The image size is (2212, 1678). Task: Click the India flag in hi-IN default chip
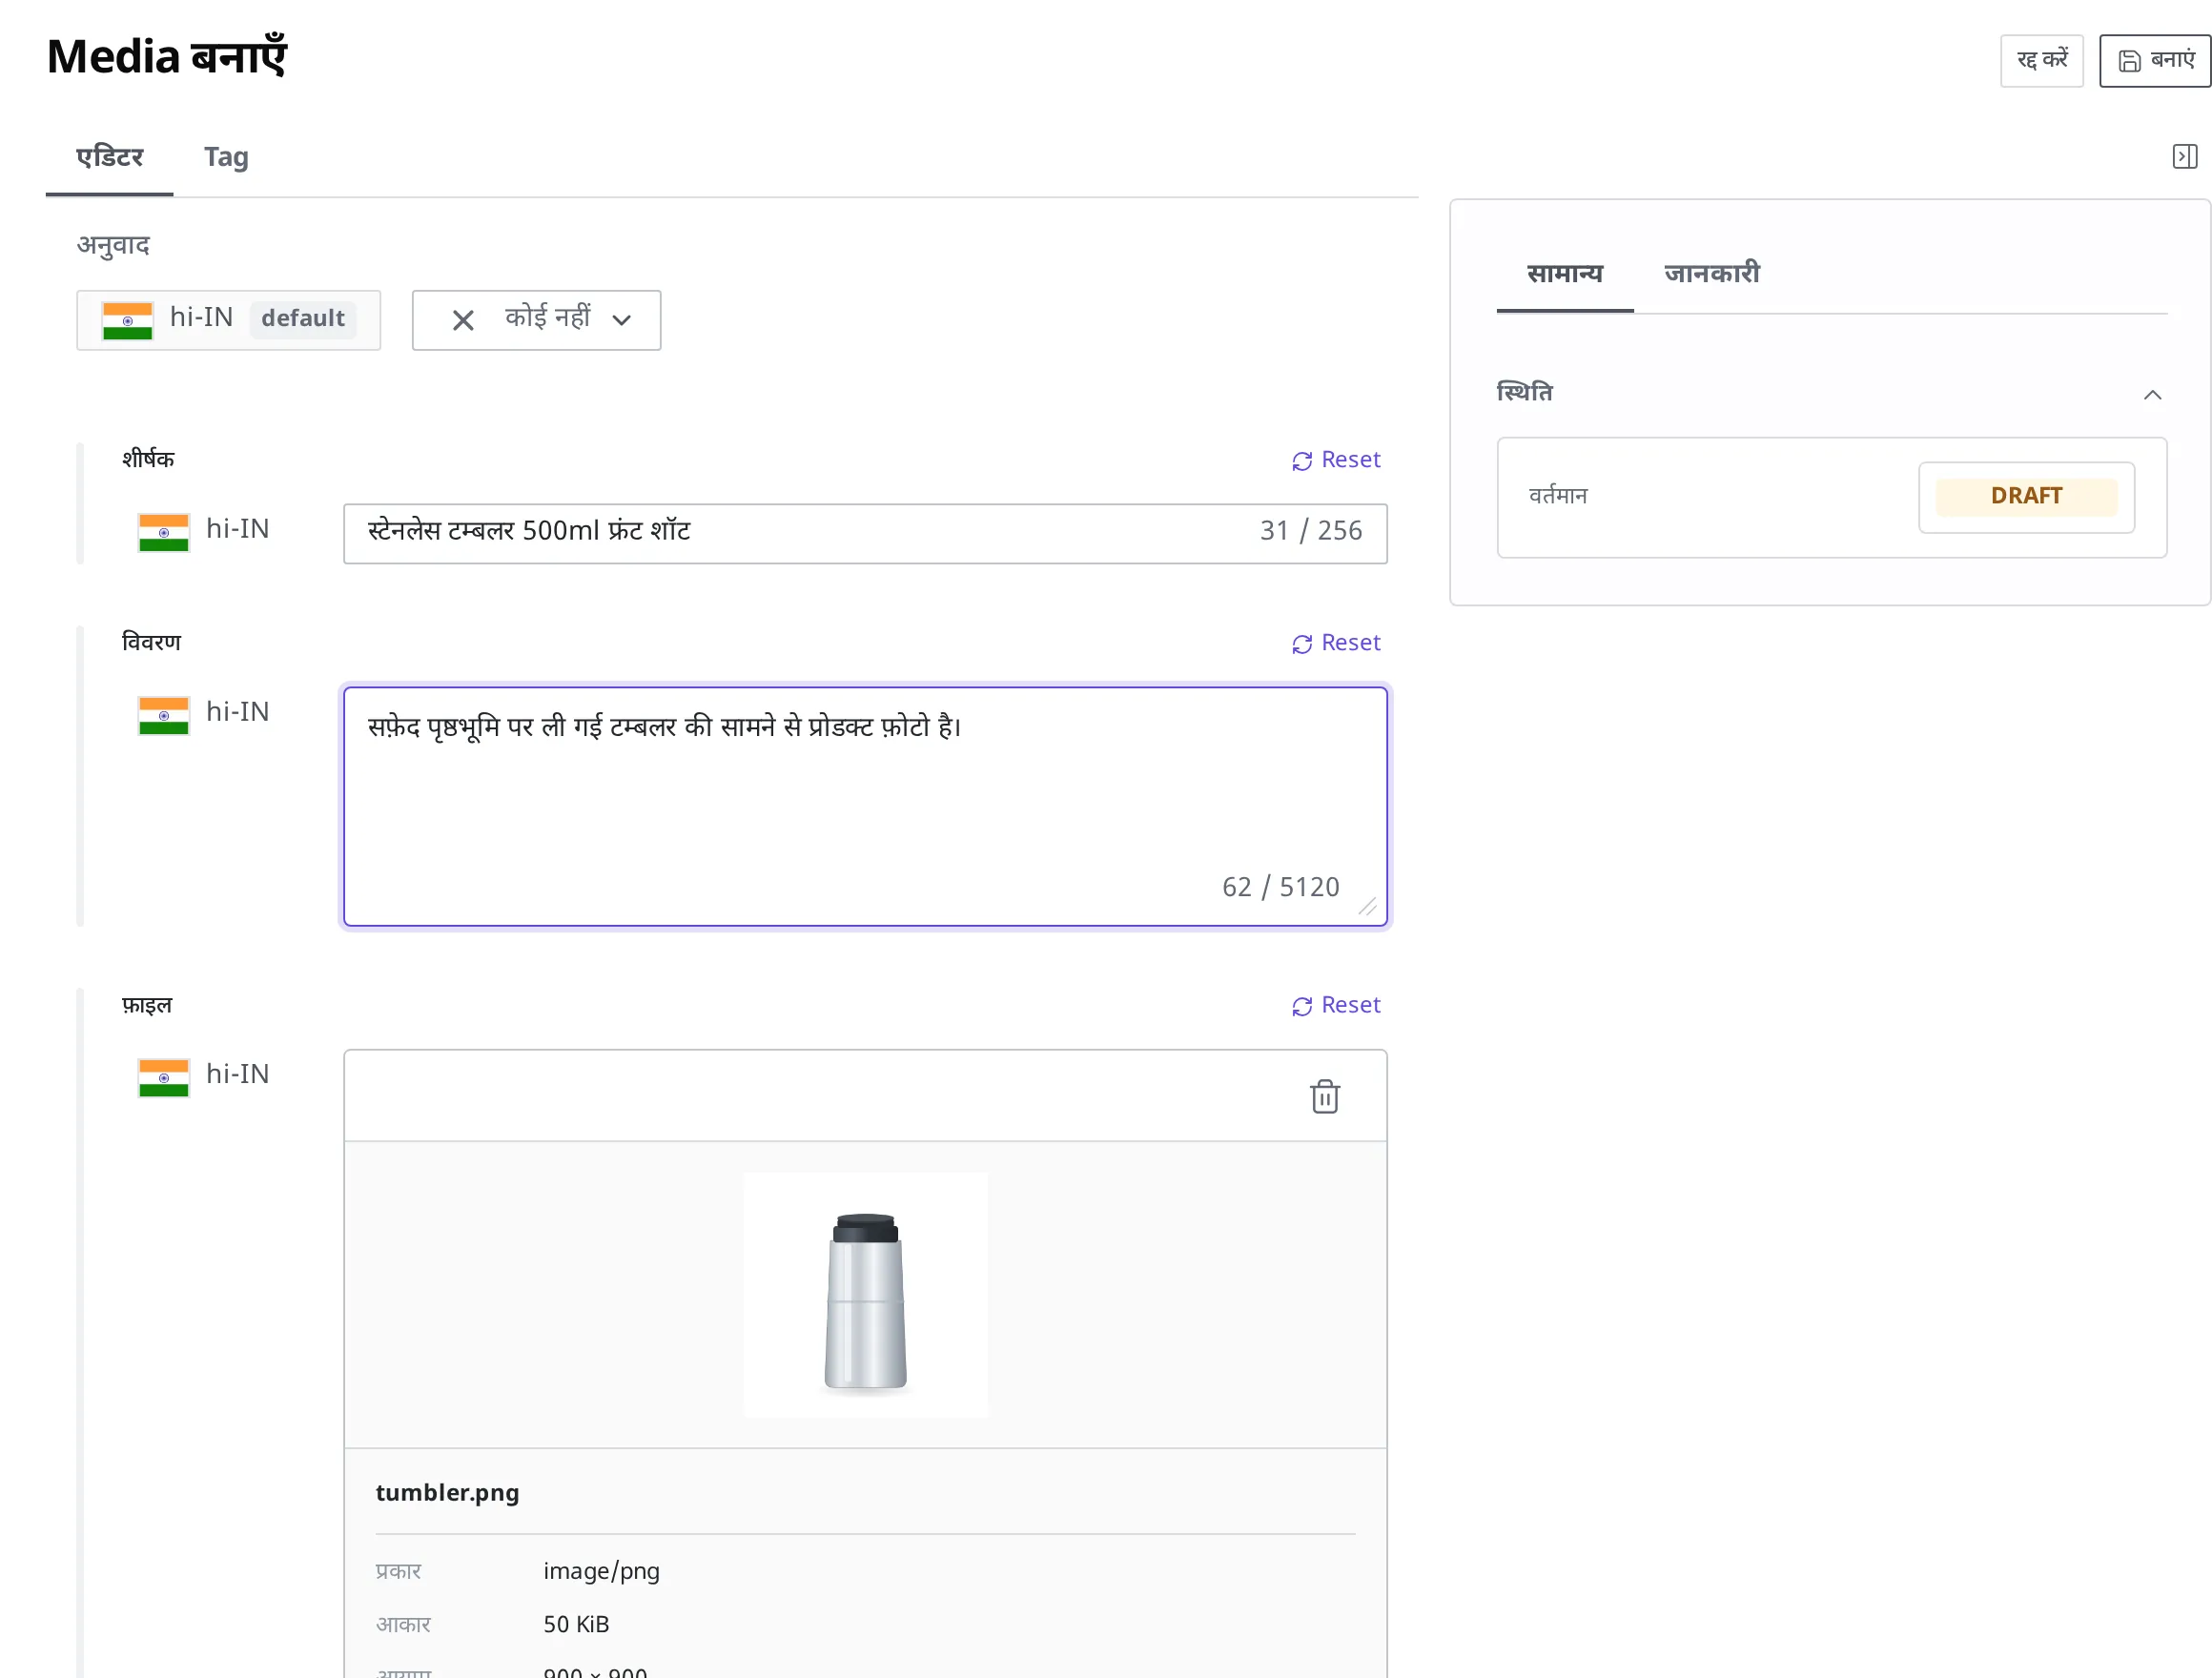point(127,320)
